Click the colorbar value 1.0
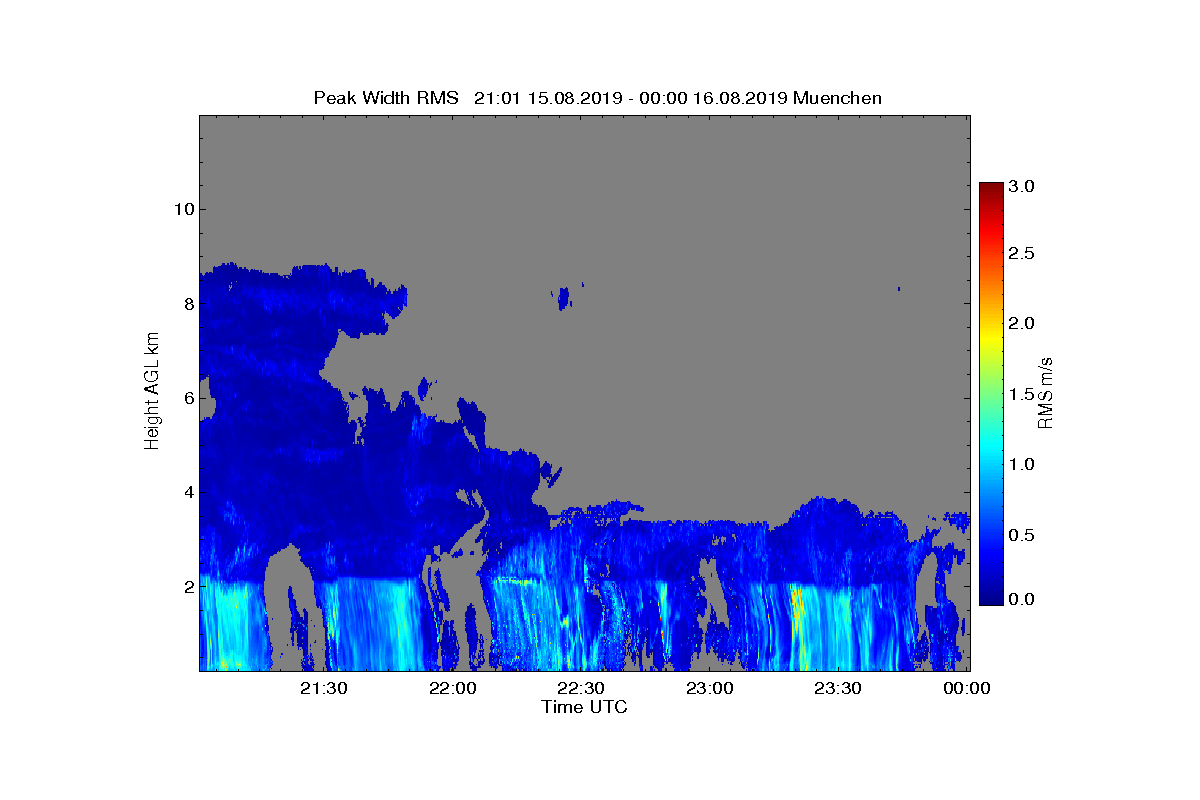This screenshot has width=1200, height=800. pyautogui.click(x=1022, y=464)
